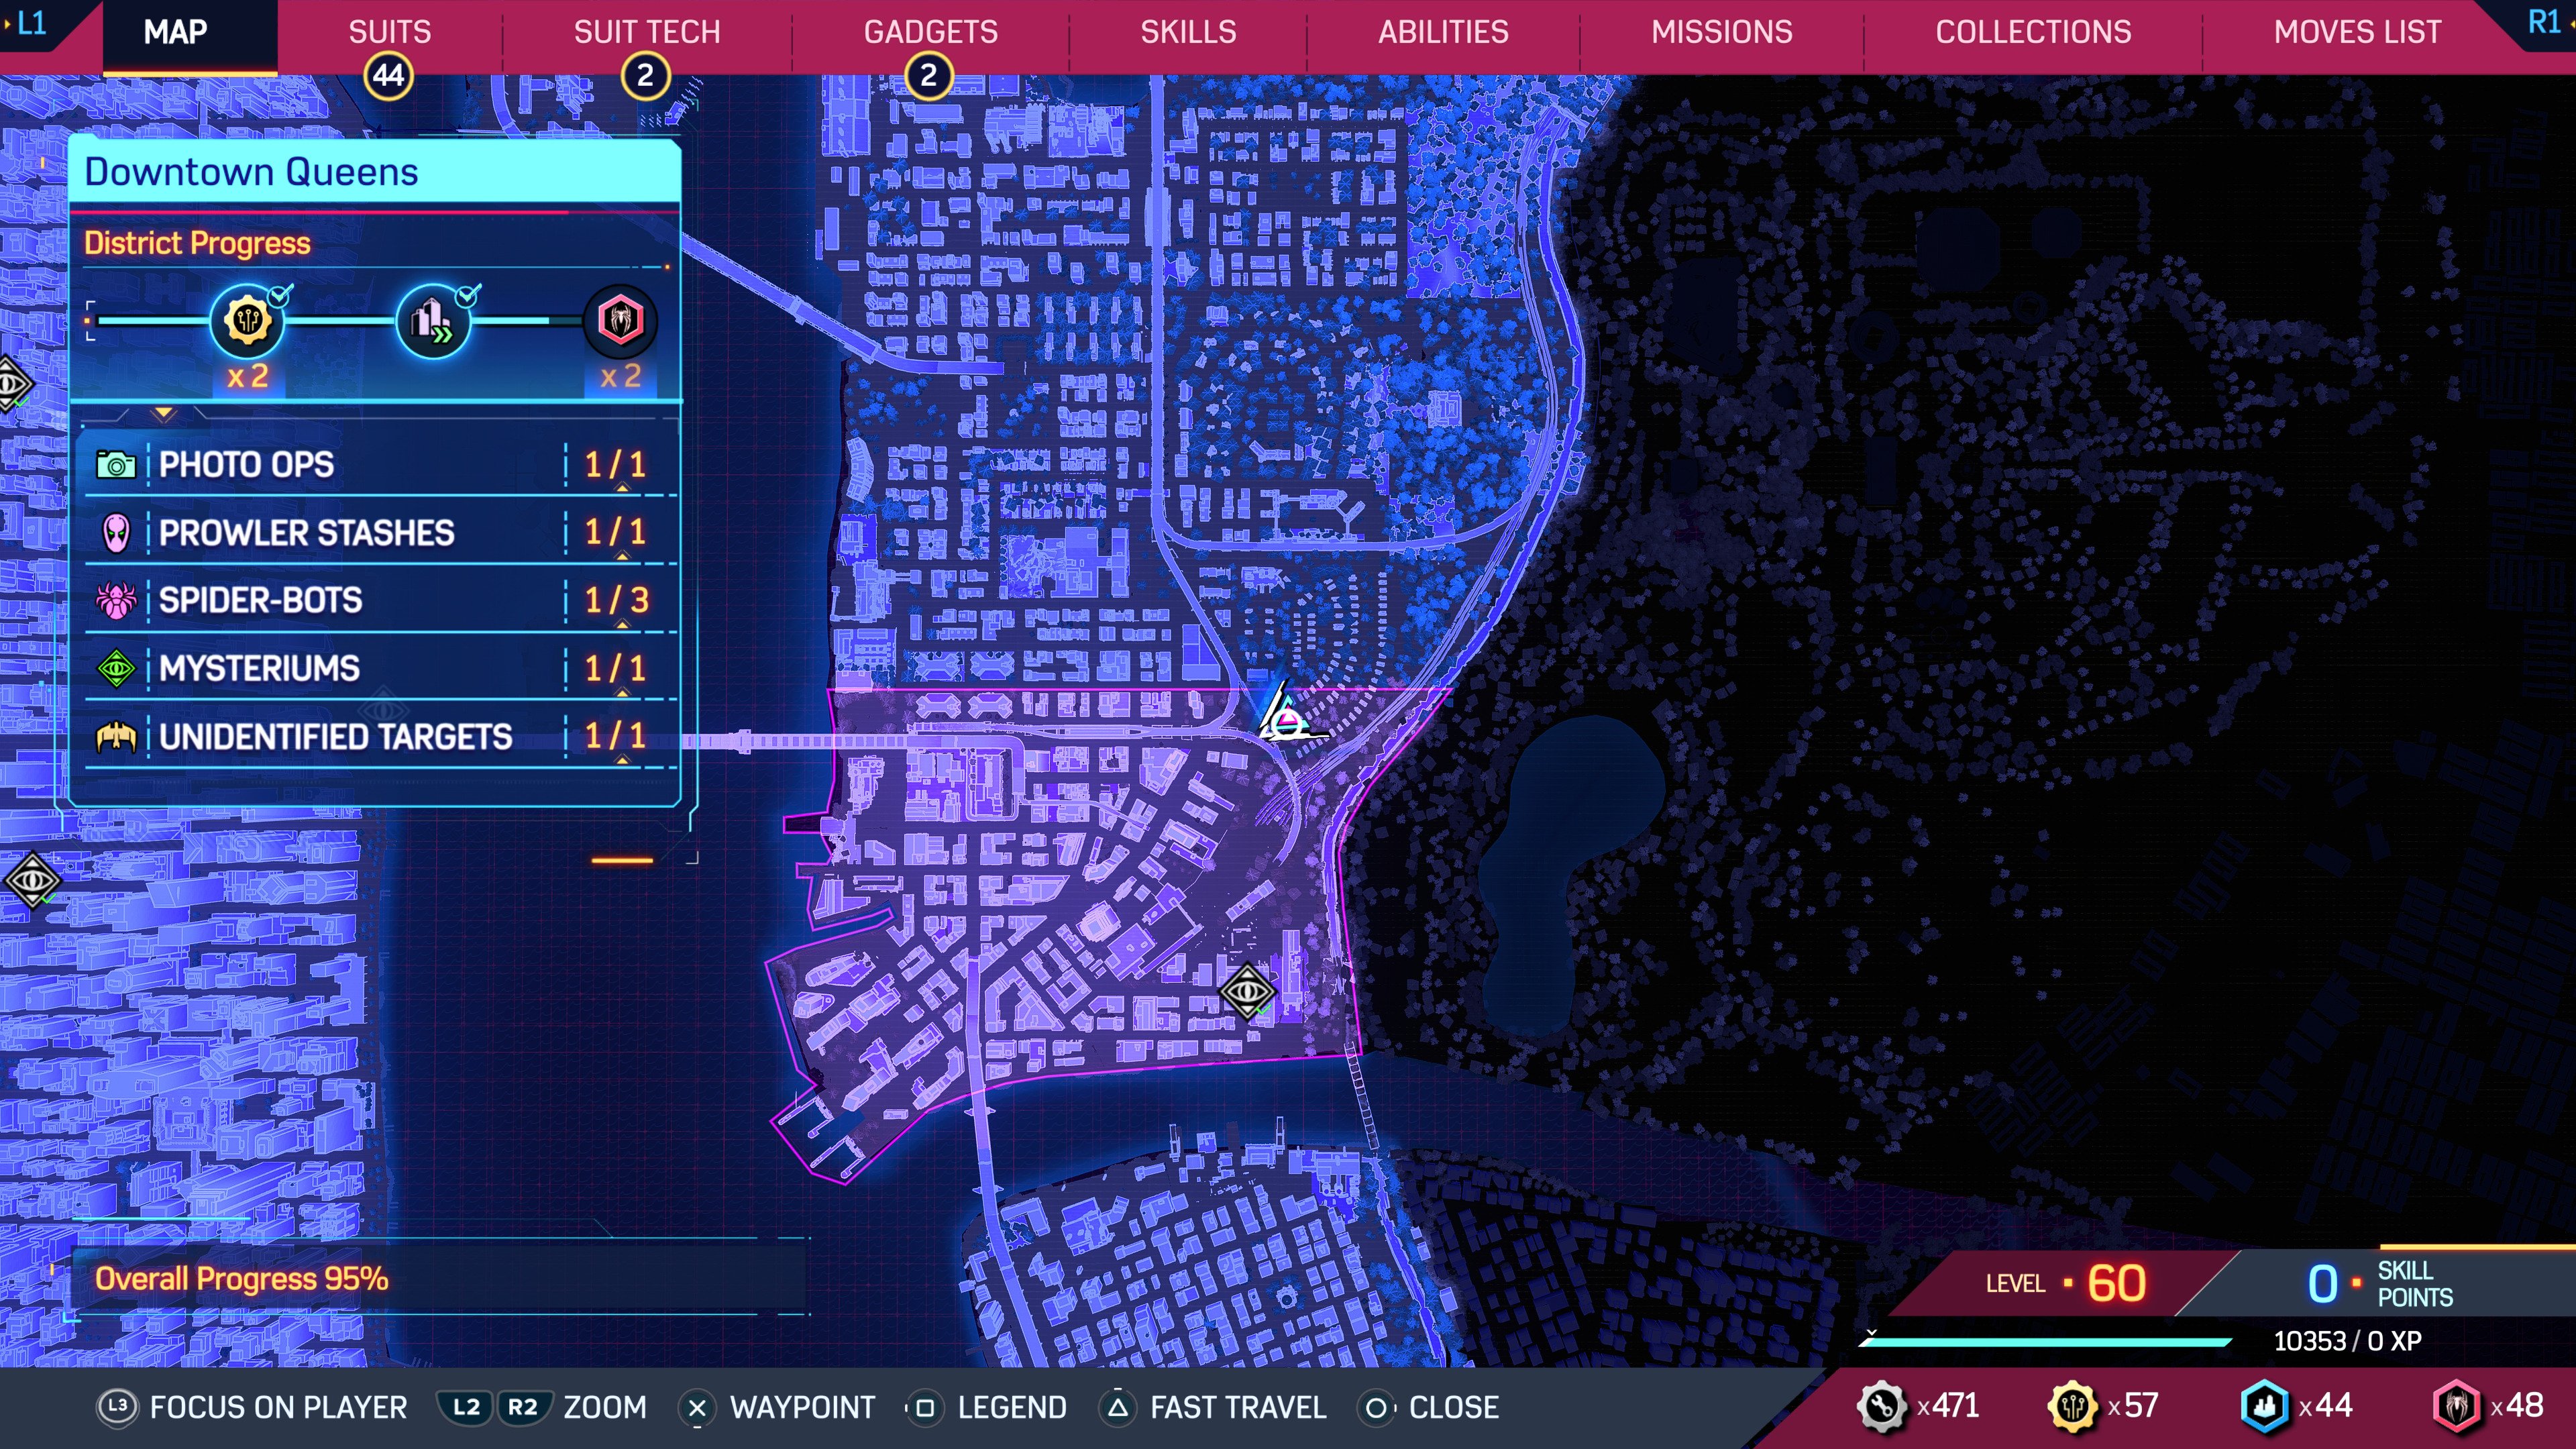2576x1449 pixels.
Task: Click the Photo Ops 1/1 counter
Action: pos(616,465)
